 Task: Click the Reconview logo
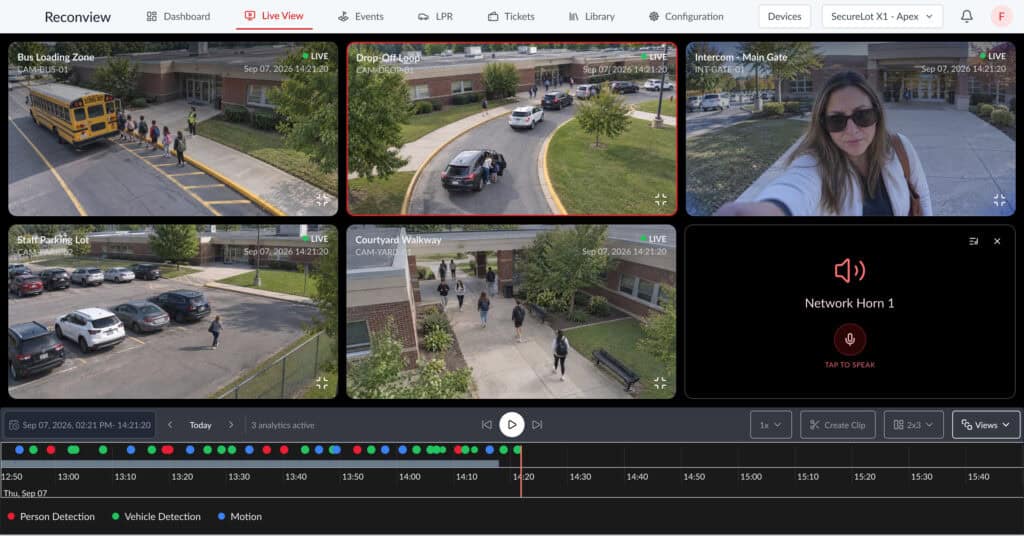(x=78, y=17)
